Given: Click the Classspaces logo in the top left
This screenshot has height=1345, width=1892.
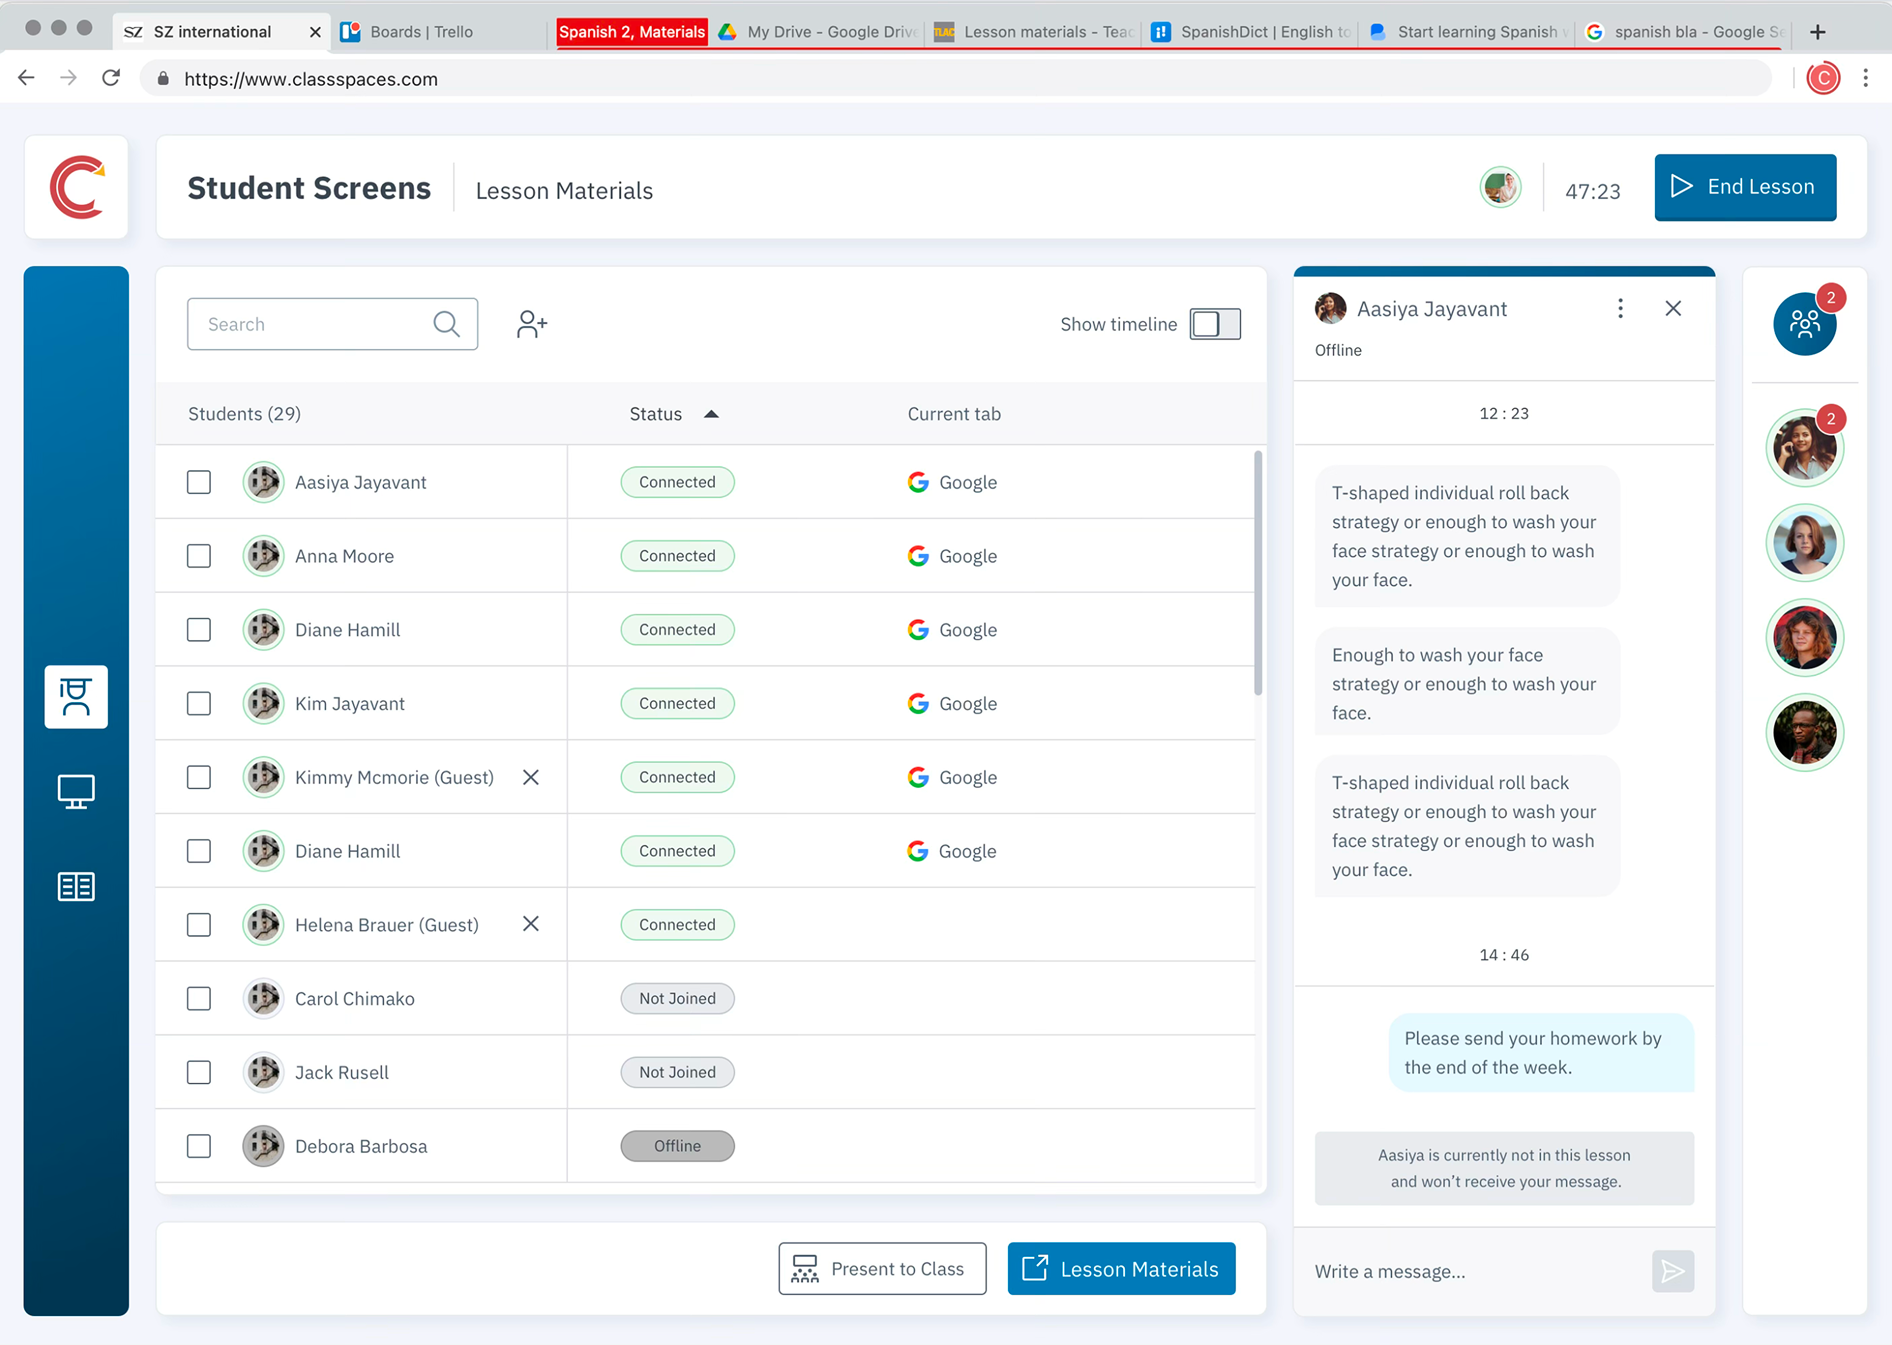Looking at the screenshot, I should tap(76, 186).
